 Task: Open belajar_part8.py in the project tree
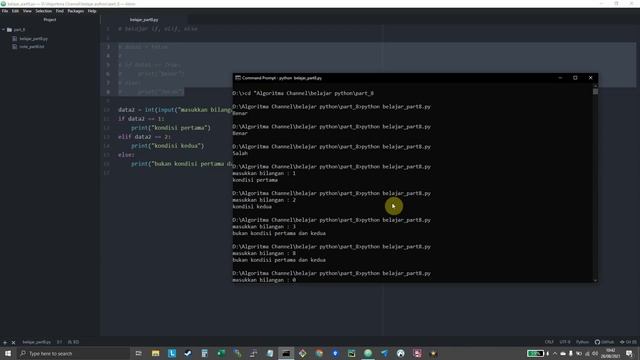[33, 39]
